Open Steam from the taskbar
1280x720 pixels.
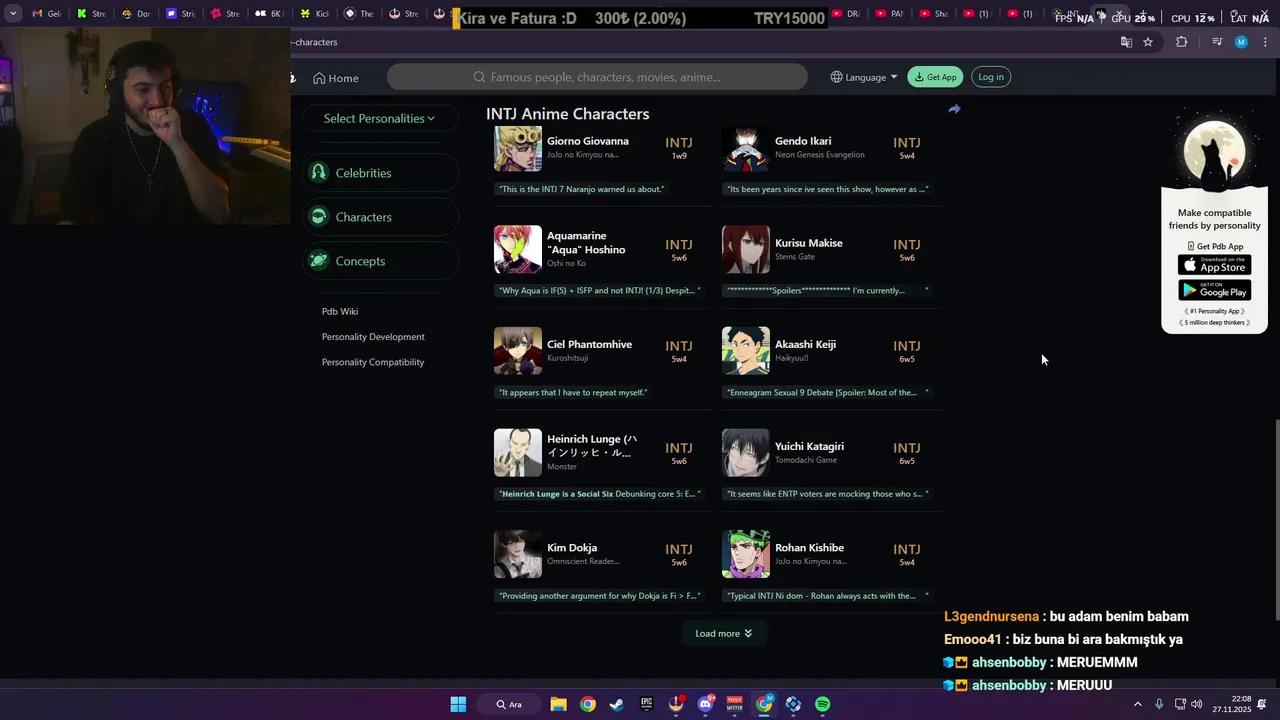point(617,704)
